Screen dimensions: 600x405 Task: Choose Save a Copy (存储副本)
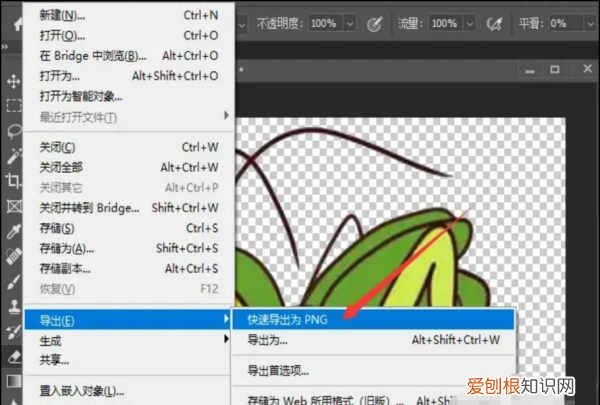point(129,269)
